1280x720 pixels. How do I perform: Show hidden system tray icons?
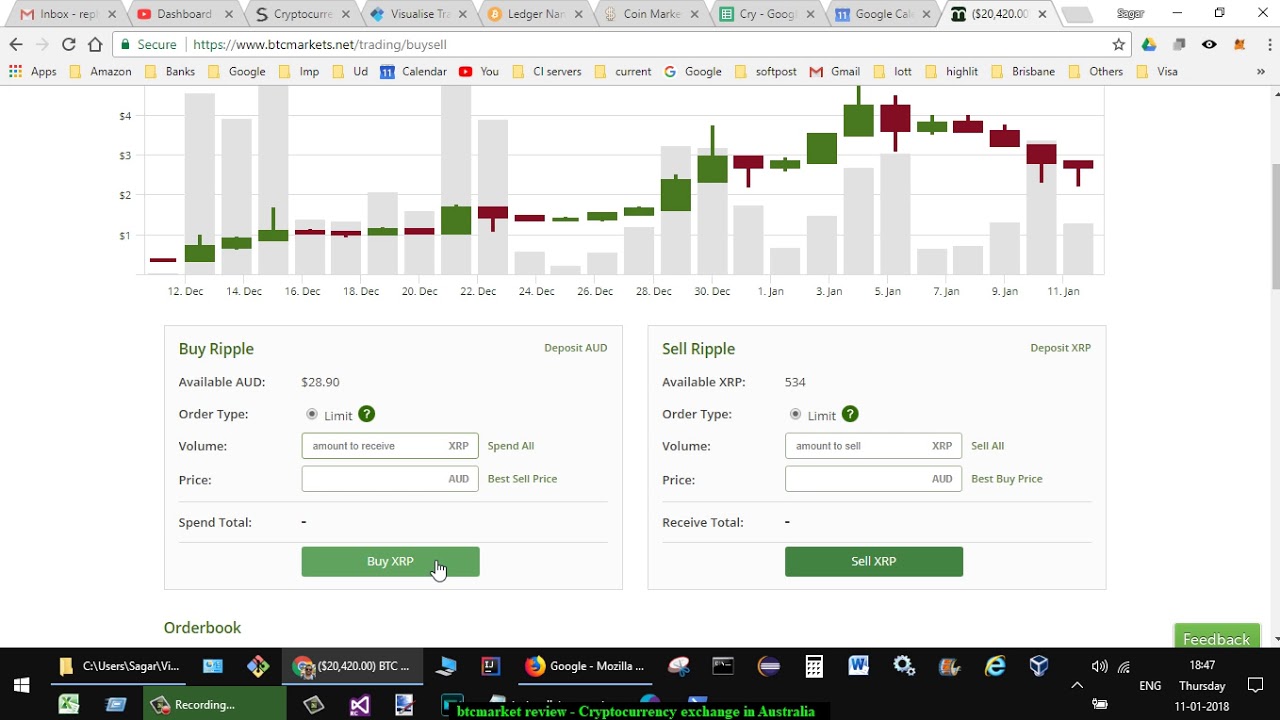coord(1077,686)
